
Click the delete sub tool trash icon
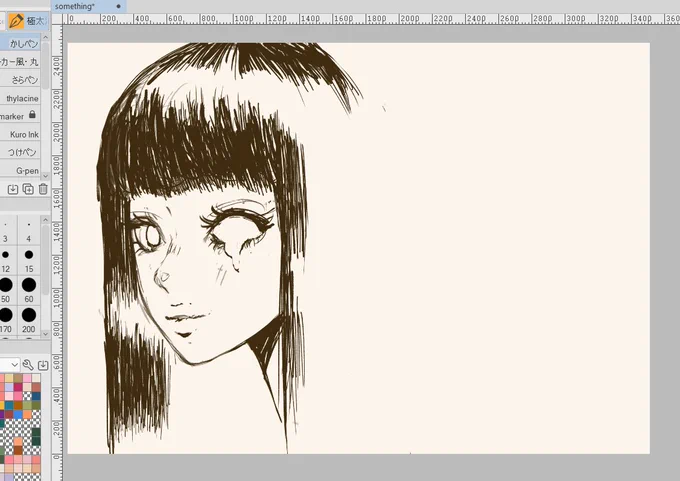click(x=43, y=189)
